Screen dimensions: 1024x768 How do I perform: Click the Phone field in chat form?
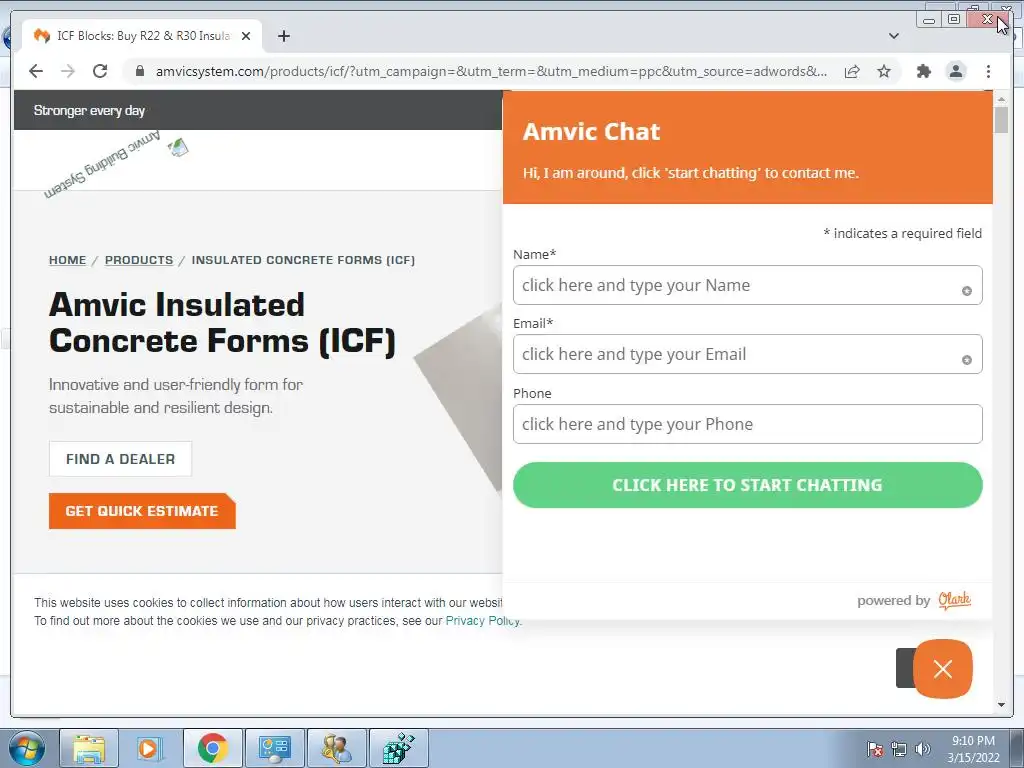(x=748, y=424)
